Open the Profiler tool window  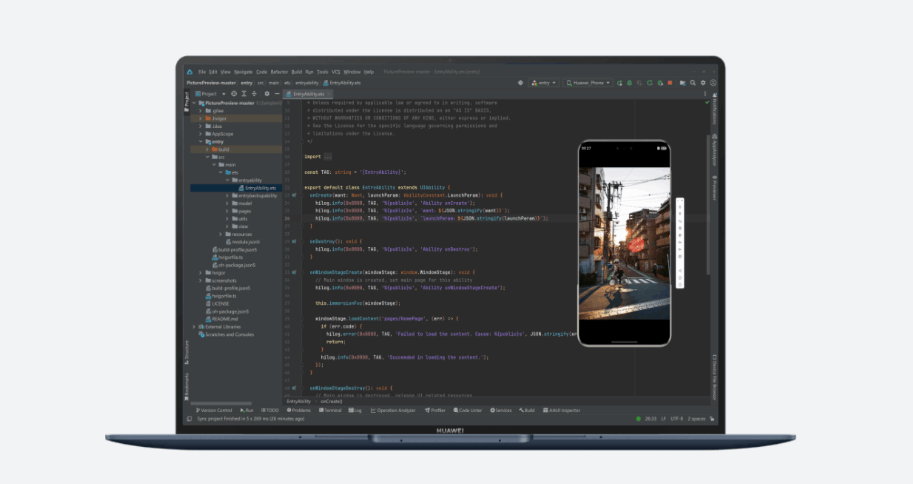pyautogui.click(x=435, y=411)
